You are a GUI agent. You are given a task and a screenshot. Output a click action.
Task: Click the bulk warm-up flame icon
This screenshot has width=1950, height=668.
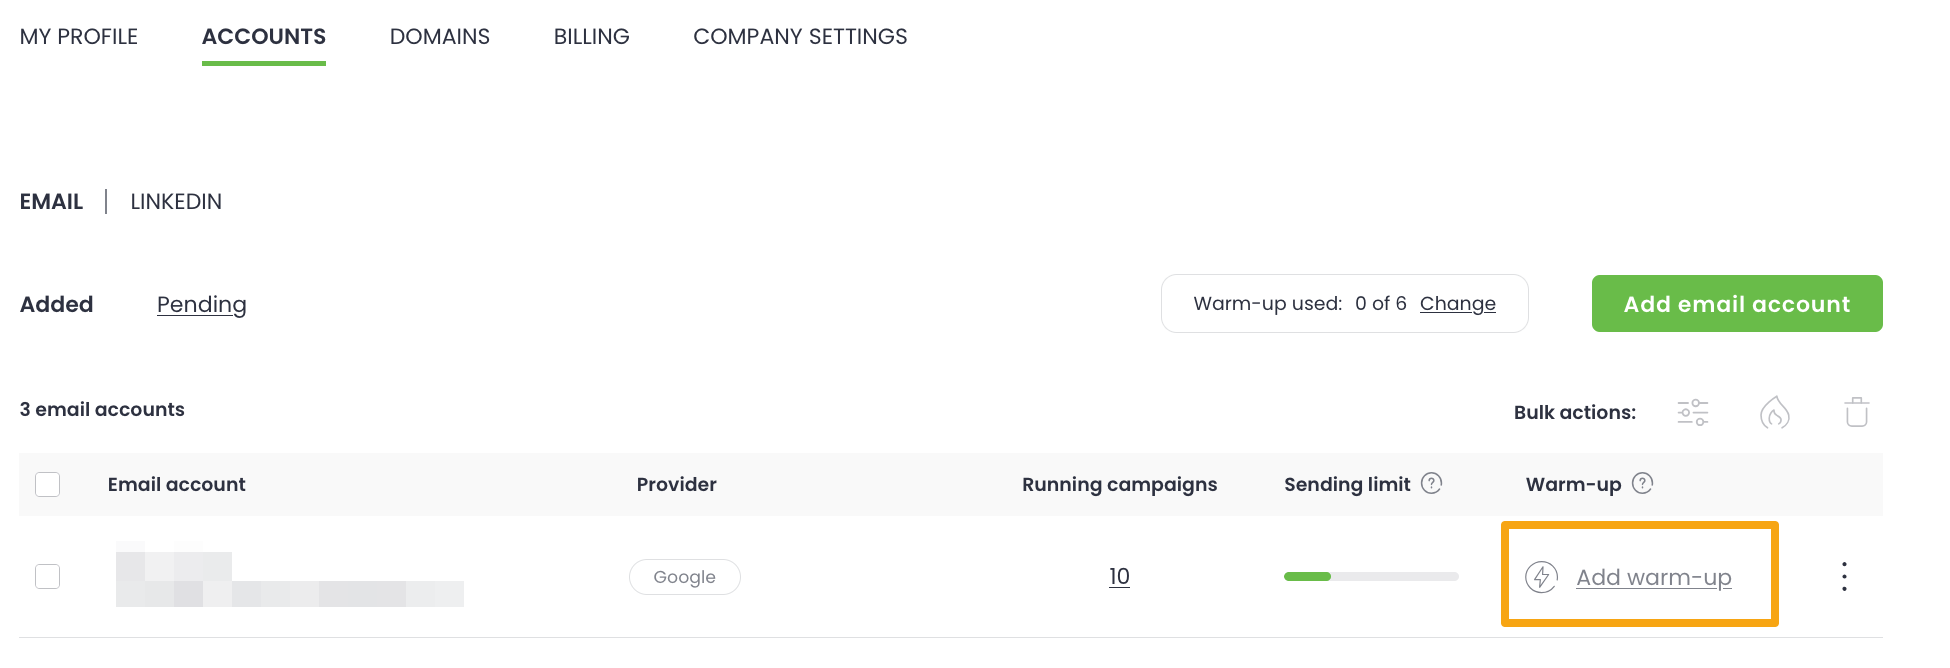(x=1774, y=412)
